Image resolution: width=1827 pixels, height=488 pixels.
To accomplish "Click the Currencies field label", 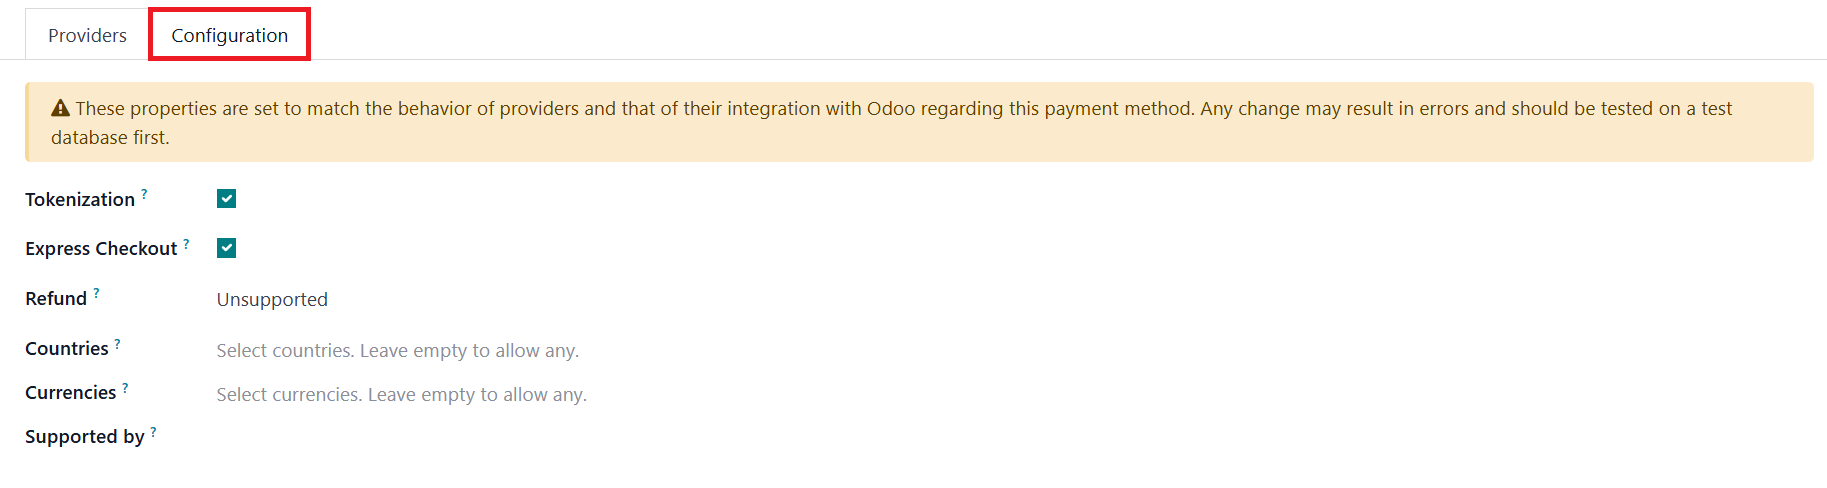I will (70, 392).
